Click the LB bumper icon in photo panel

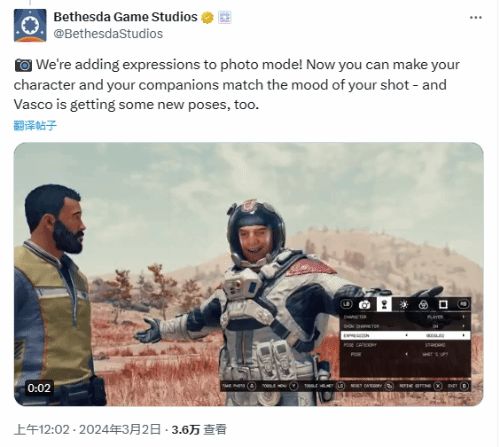coord(347,304)
